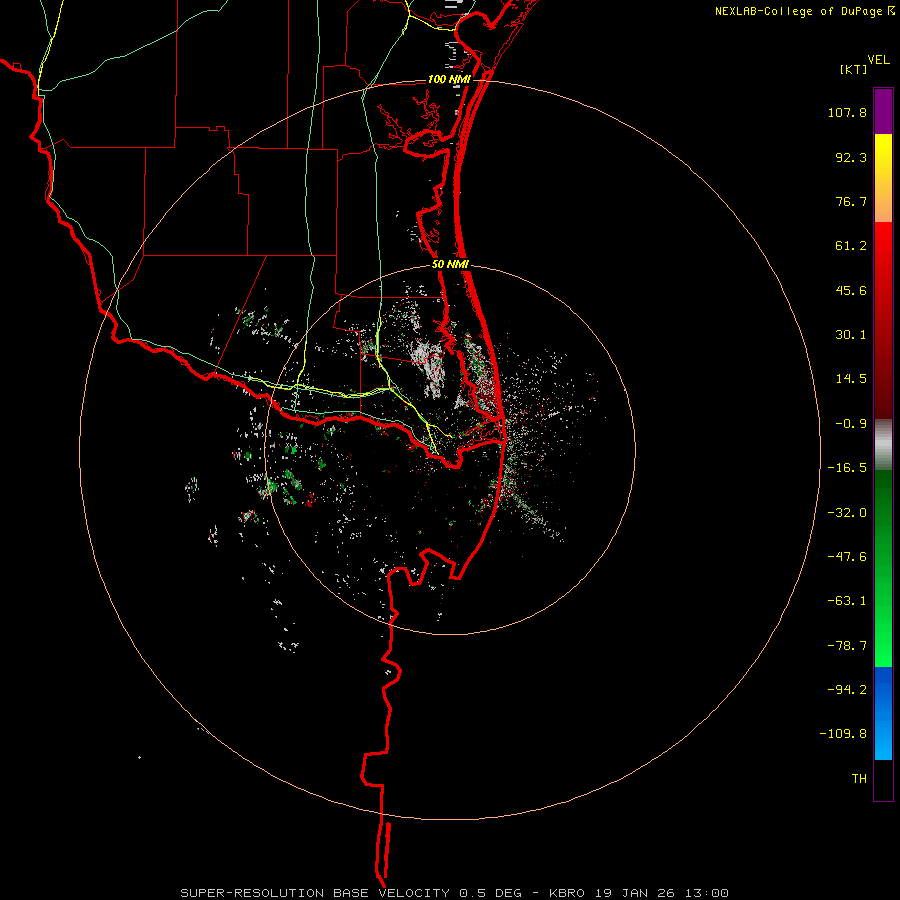This screenshot has height=900, width=900.
Task: Click the -78.7 velocity scale value
Action: 847,646
